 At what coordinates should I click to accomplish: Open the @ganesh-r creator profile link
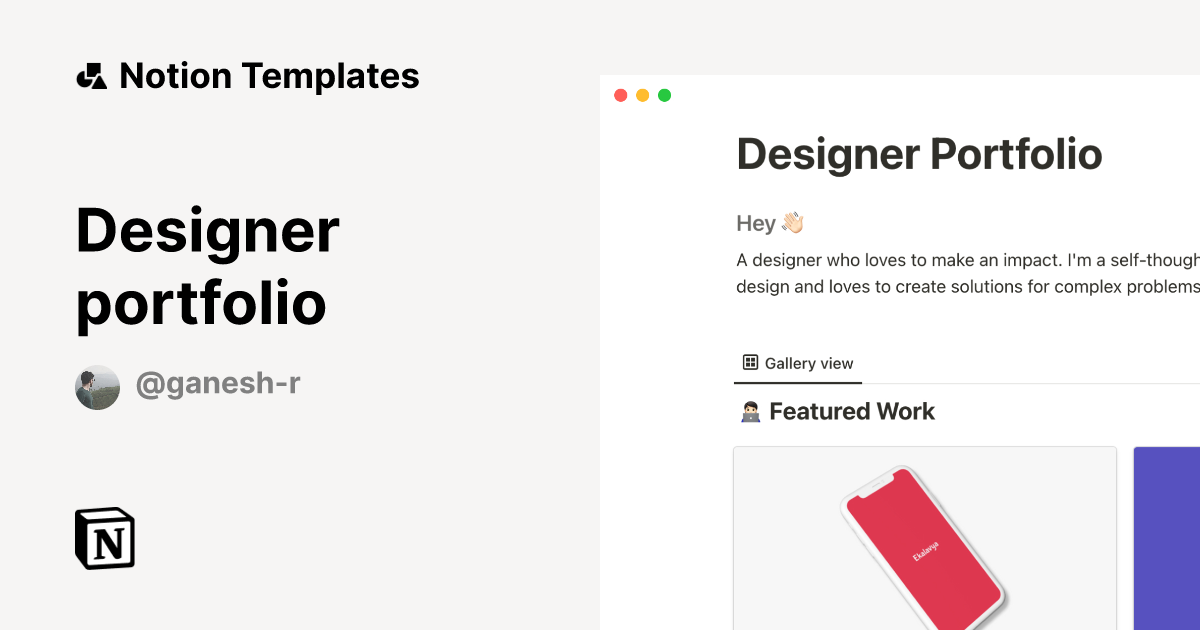coord(217,383)
